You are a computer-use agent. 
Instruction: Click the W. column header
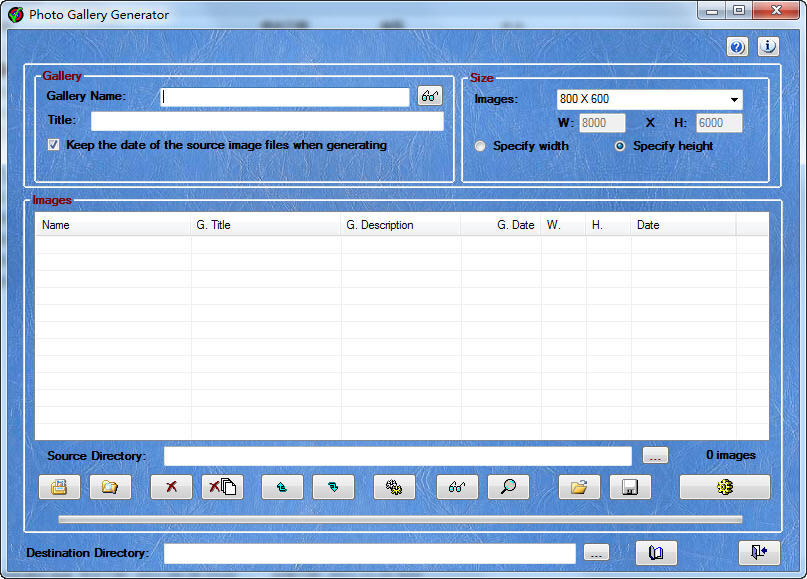click(563, 225)
